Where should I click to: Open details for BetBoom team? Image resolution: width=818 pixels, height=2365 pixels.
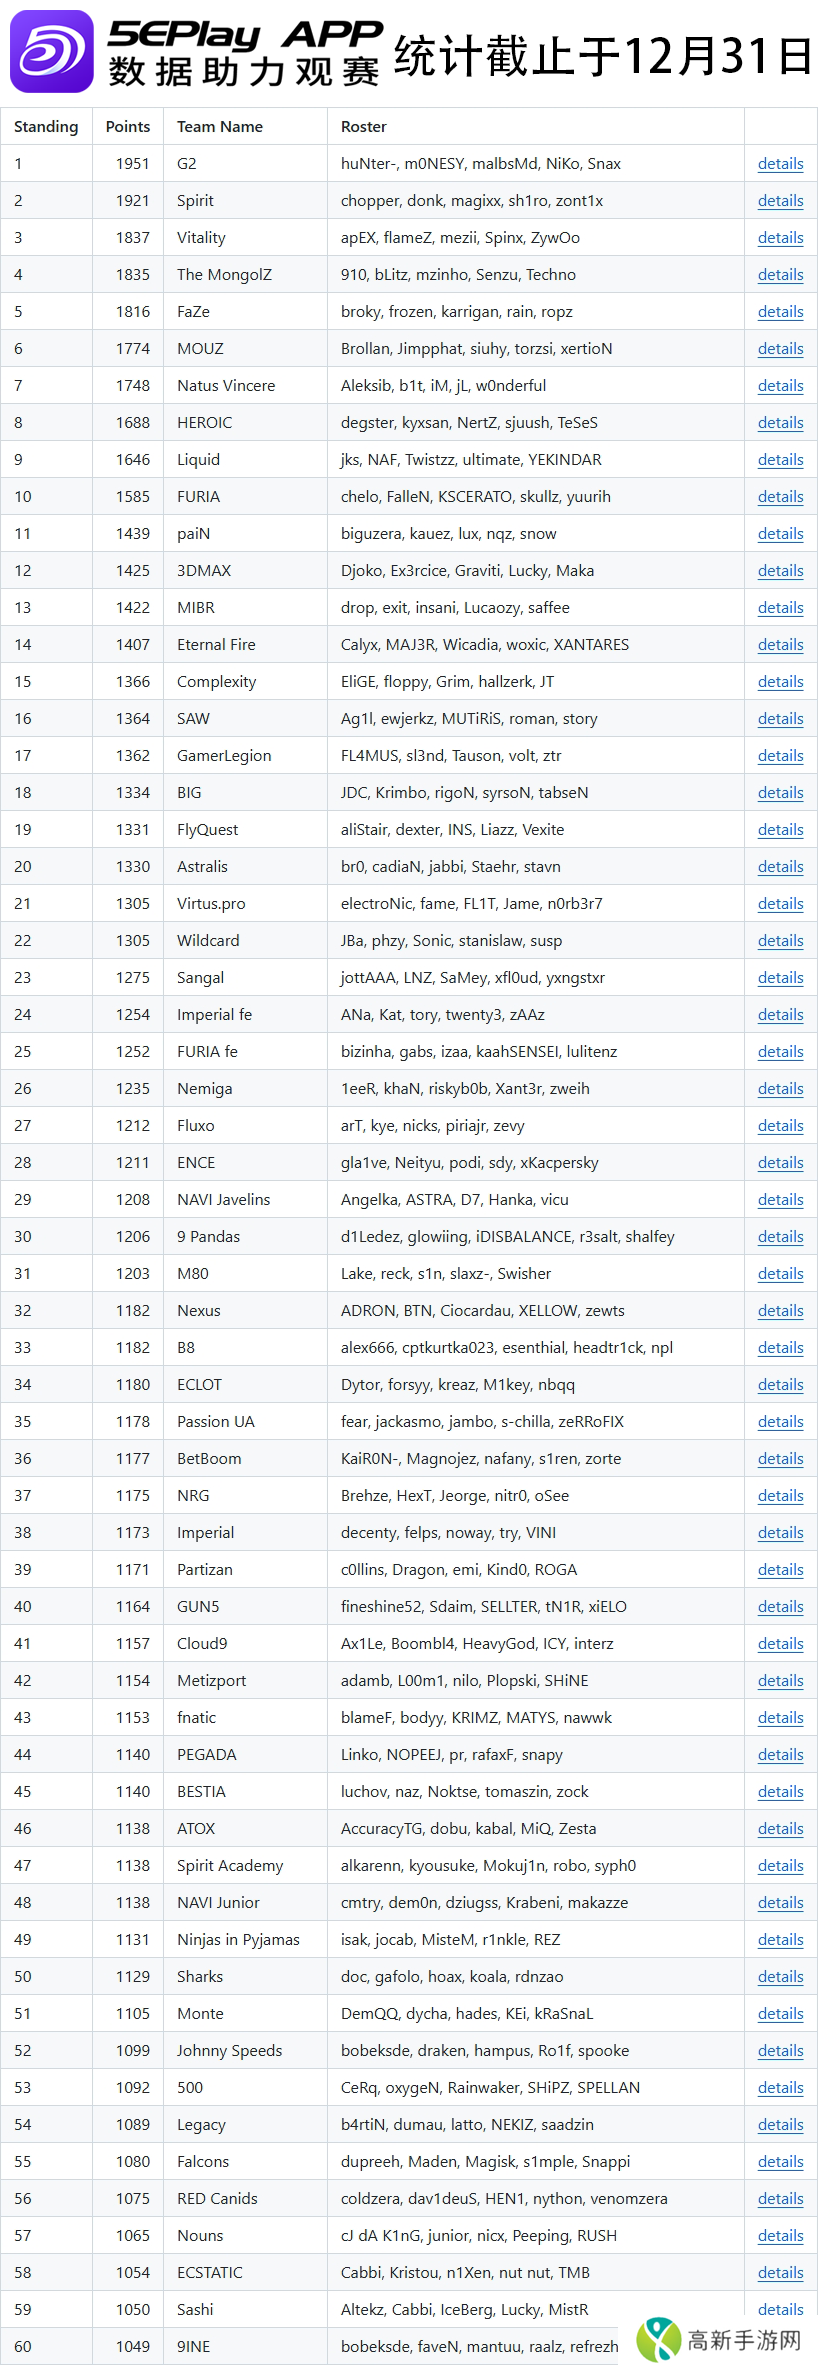(x=780, y=1459)
